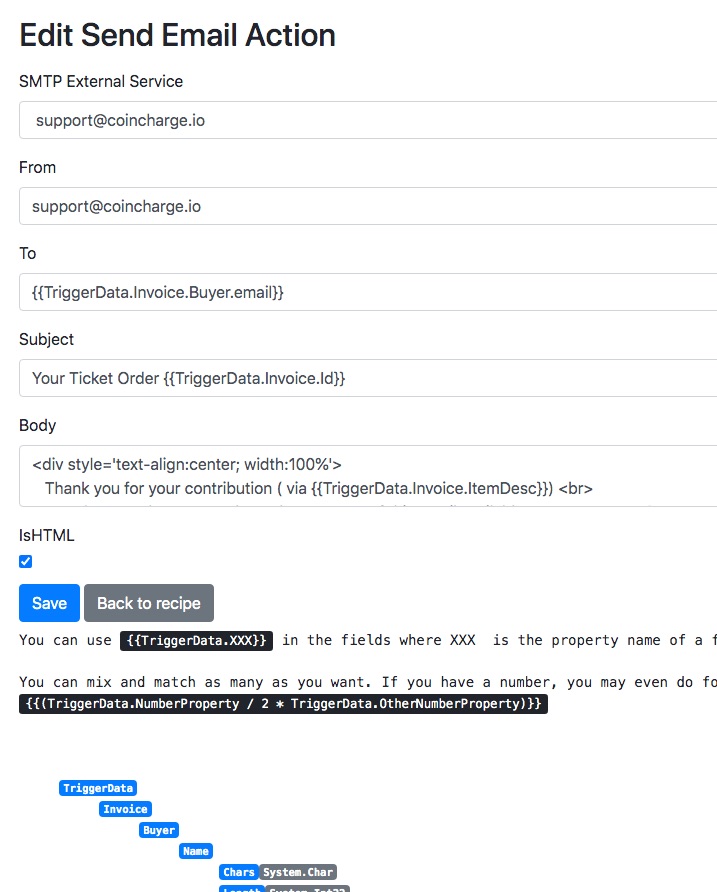Image resolution: width=717 pixels, height=892 pixels.
Task: Toggle the IsHTML checkbox
Action: click(26, 561)
